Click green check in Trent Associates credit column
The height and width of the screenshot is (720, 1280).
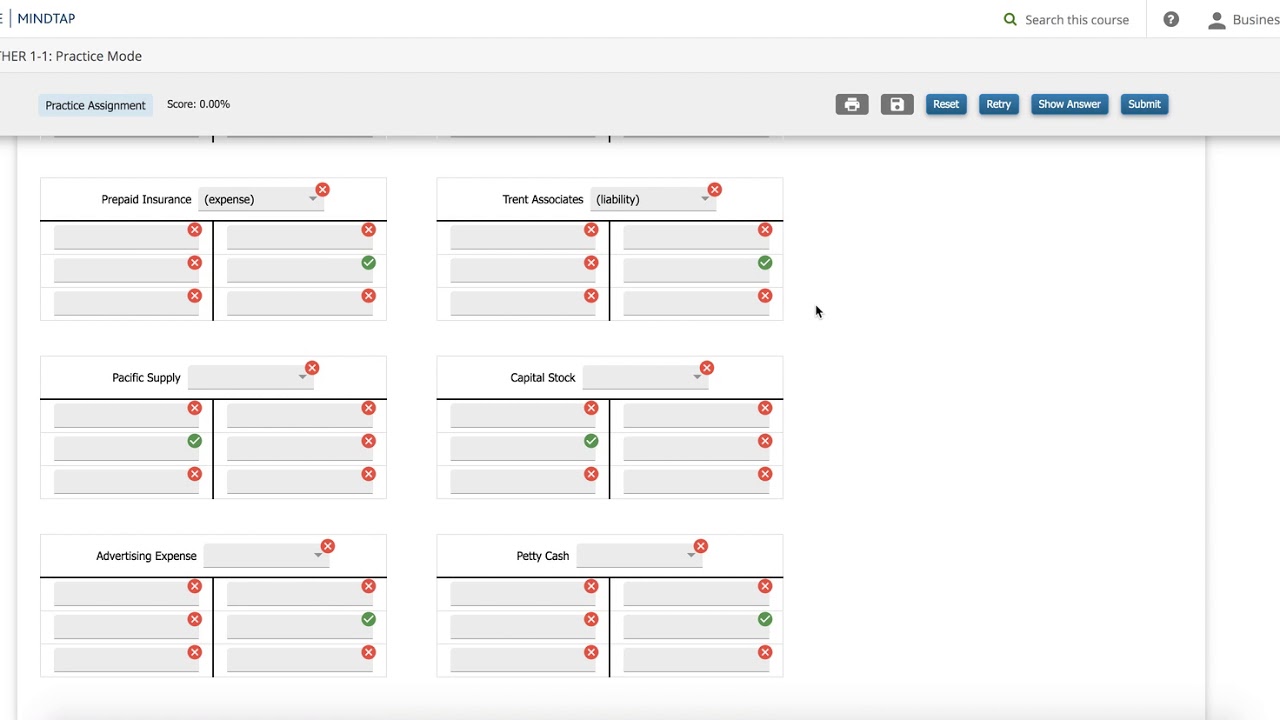pyautogui.click(x=765, y=263)
